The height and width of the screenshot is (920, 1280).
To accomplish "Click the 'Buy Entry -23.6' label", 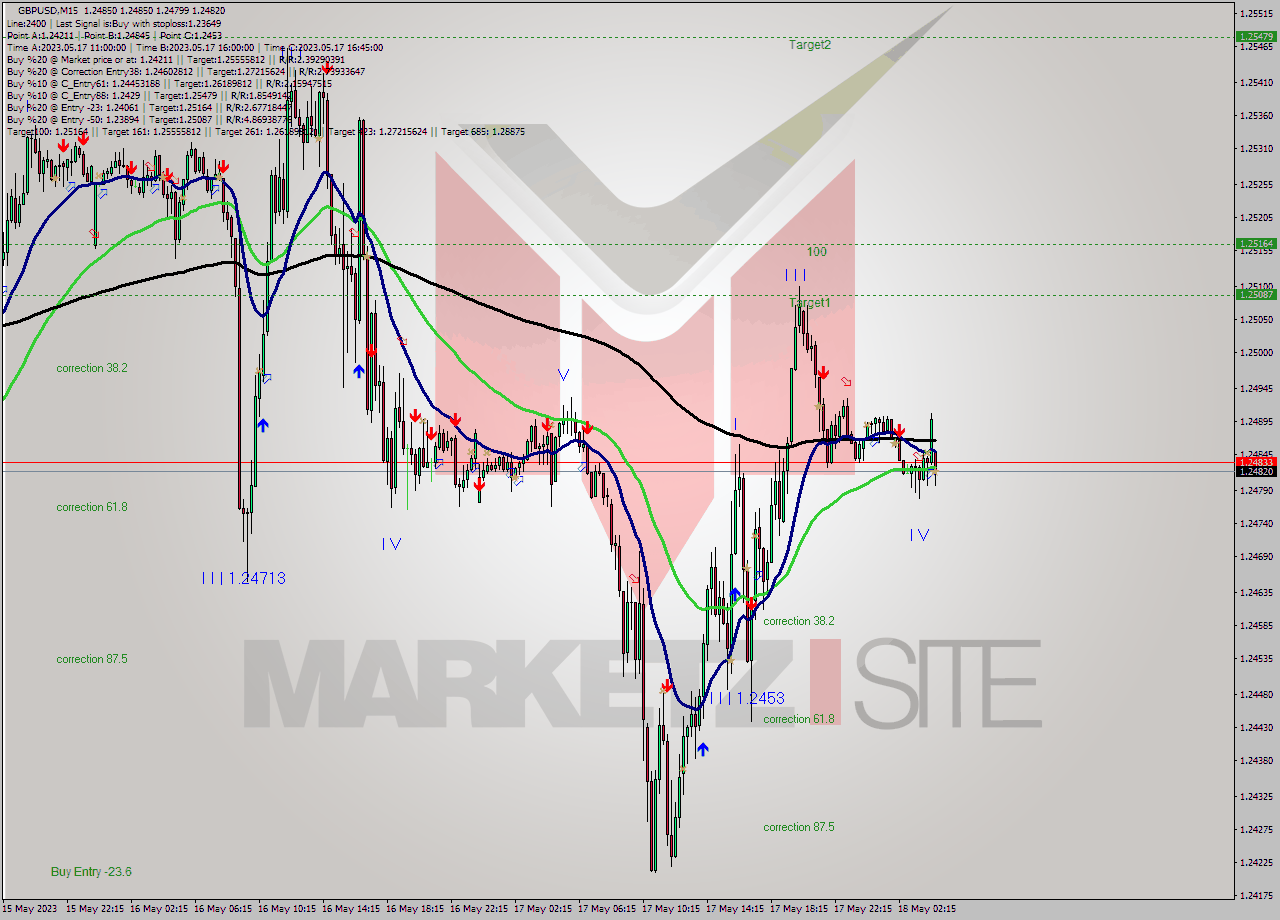I will click(x=91, y=872).
